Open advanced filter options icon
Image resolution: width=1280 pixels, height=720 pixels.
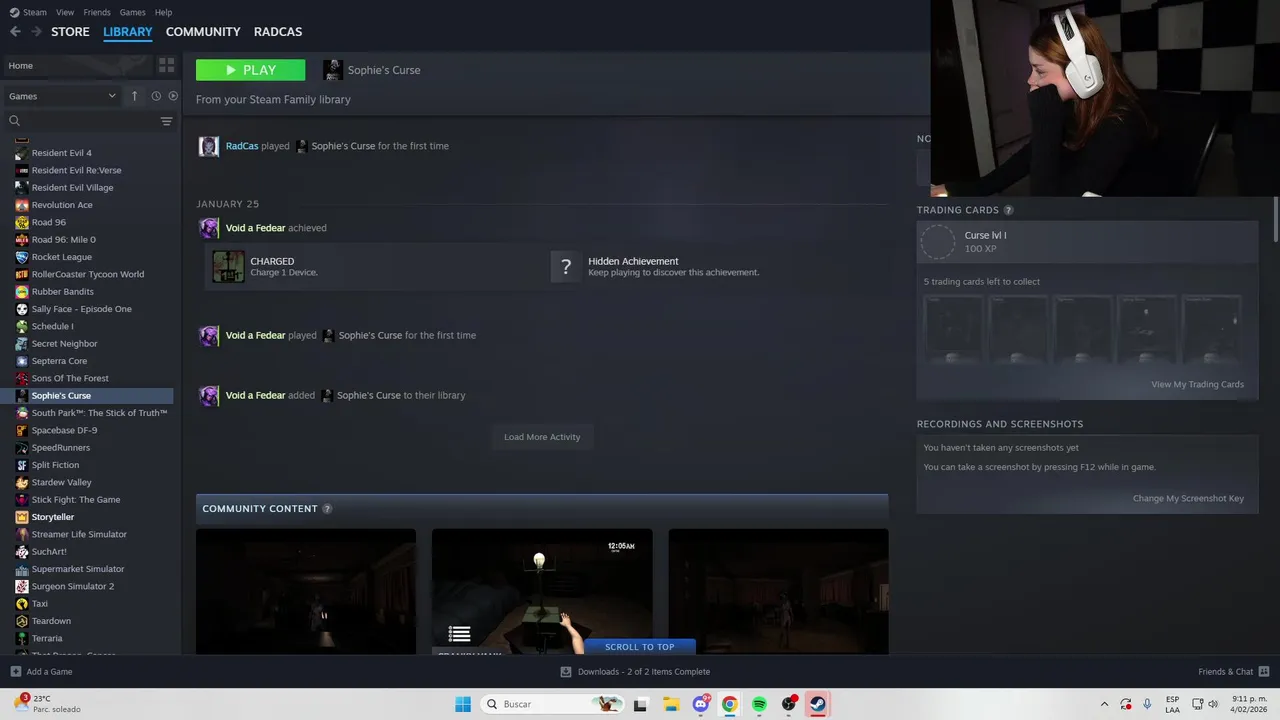[167, 121]
